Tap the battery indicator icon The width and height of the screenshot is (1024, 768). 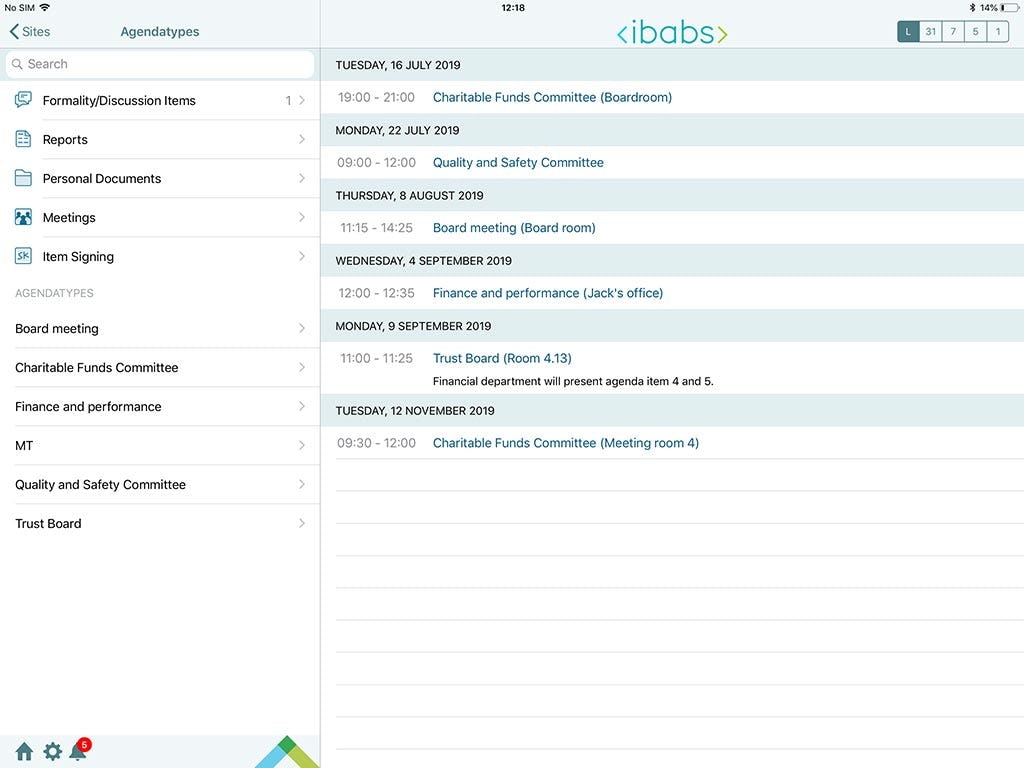1009,8
